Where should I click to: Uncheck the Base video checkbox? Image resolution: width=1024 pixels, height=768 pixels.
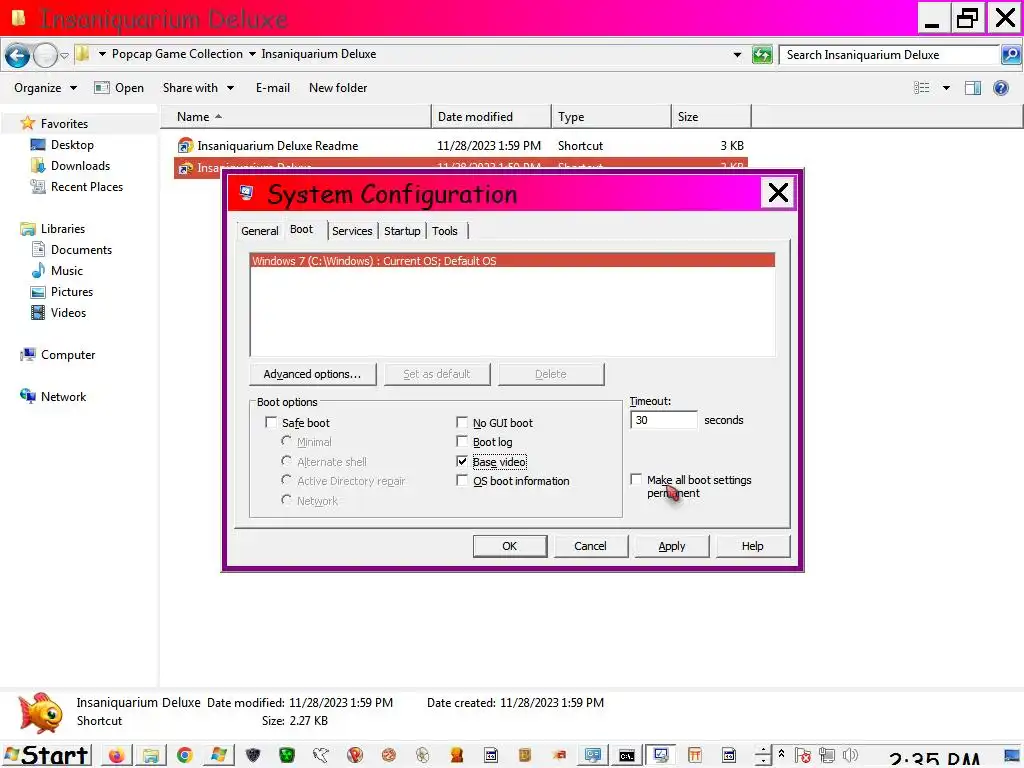(462, 461)
